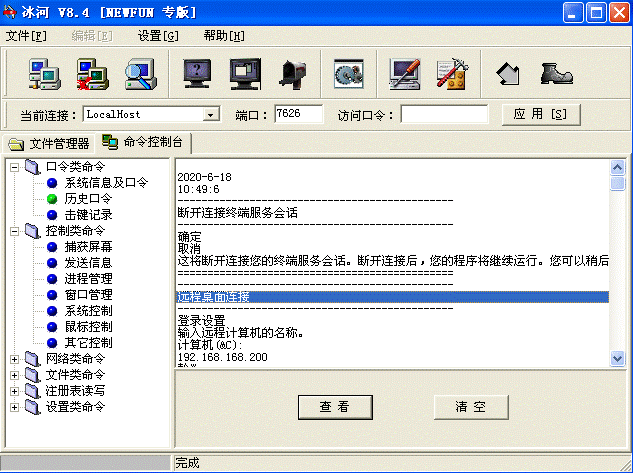The height and width of the screenshot is (473, 633).
Task: Click the 应用[S] button
Action: pyautogui.click(x=541, y=115)
